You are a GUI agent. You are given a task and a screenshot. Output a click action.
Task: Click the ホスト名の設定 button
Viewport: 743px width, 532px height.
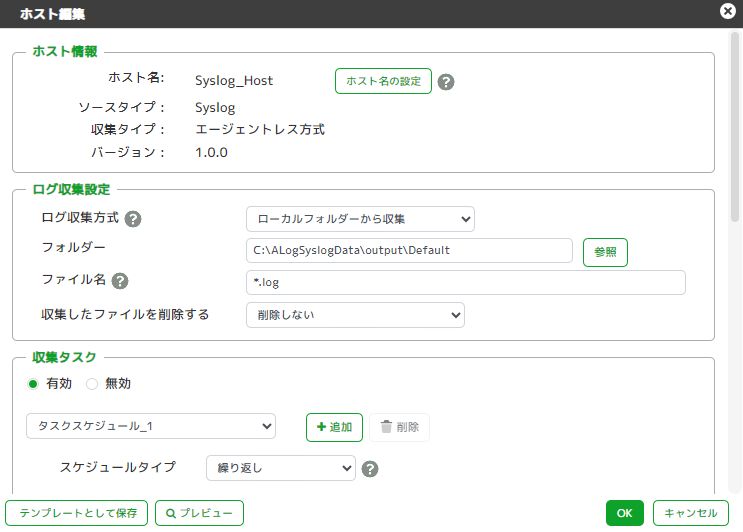click(x=383, y=81)
